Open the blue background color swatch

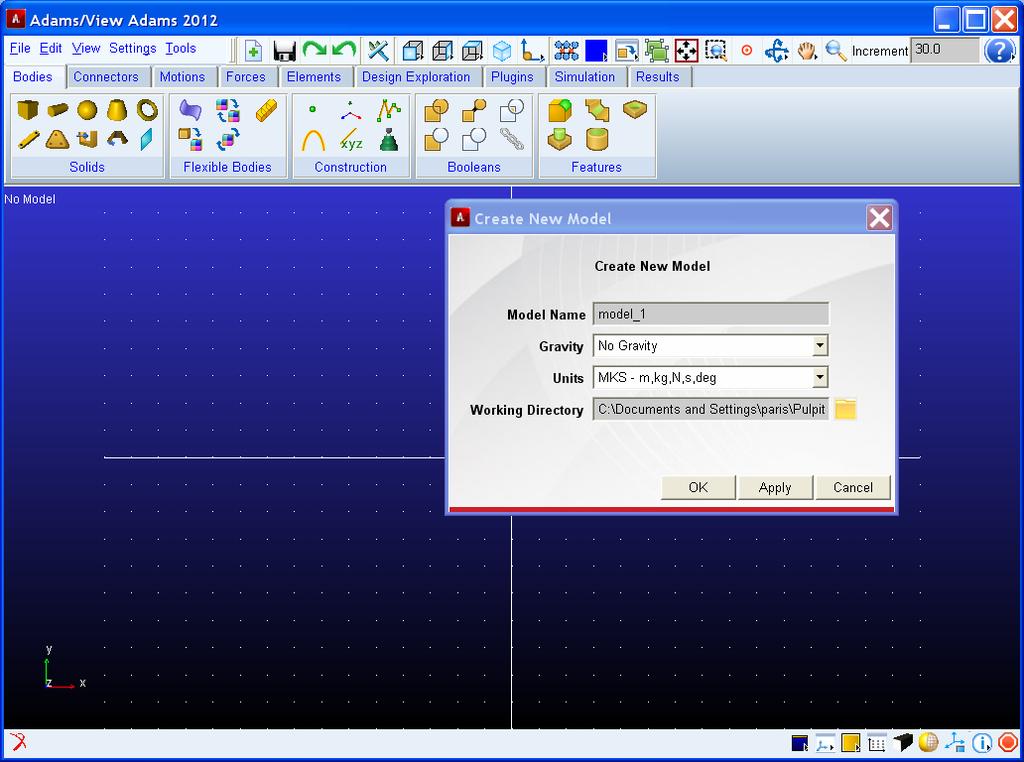pyautogui.click(x=596, y=50)
